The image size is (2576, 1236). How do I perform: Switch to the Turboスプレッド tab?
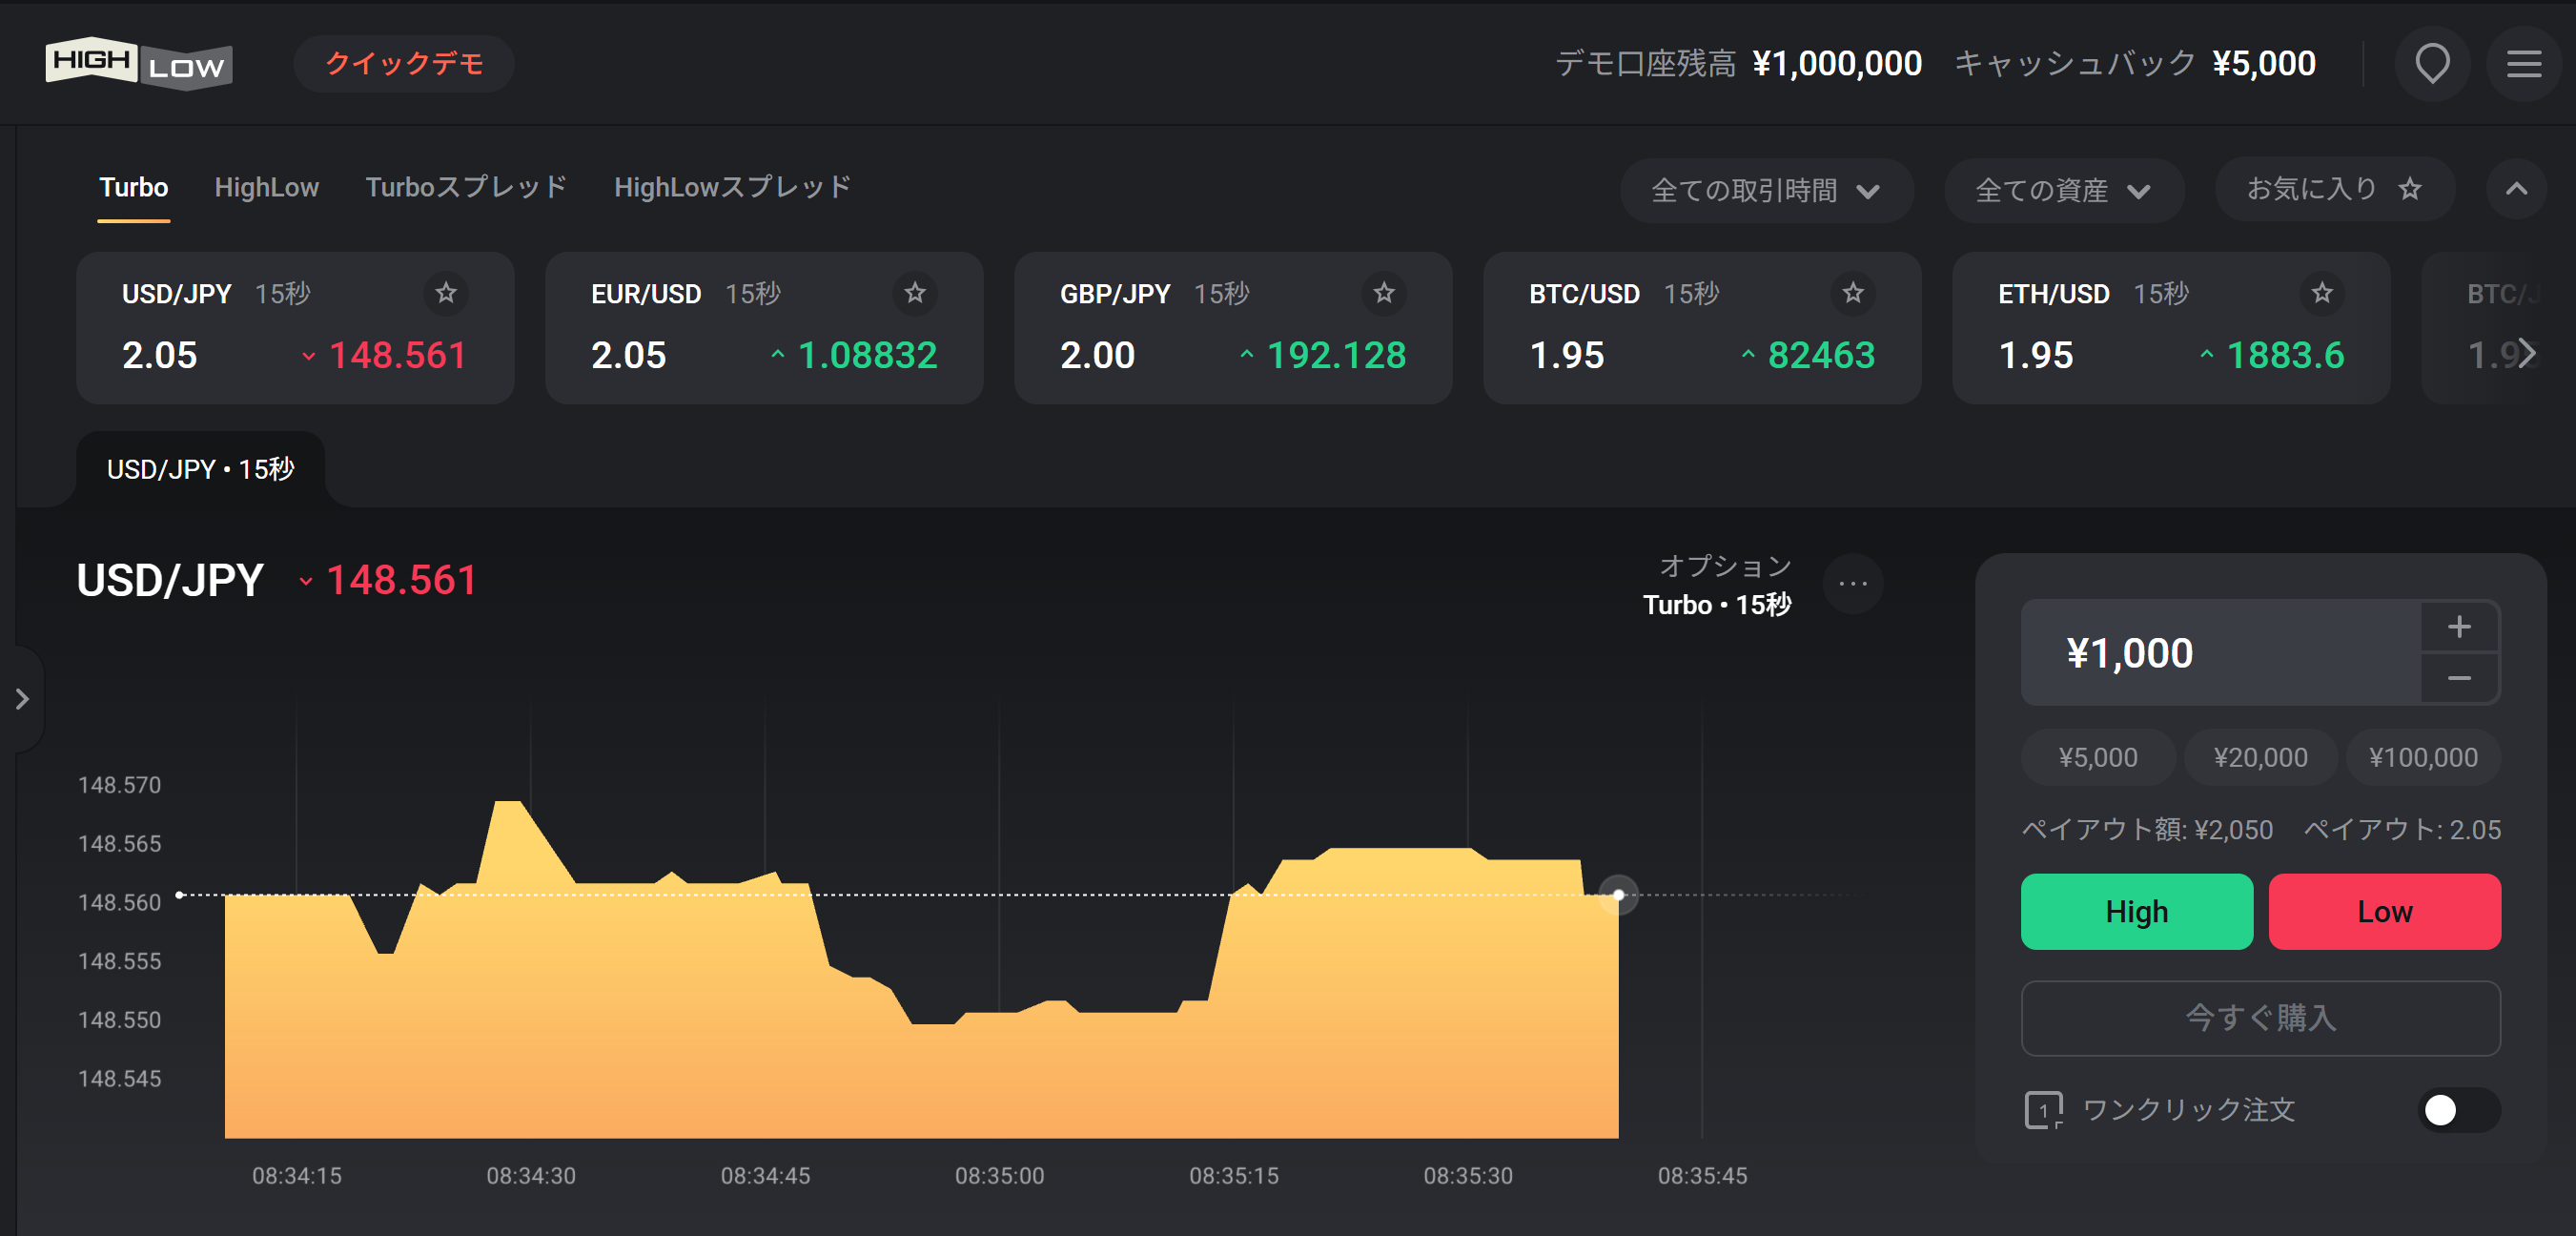[466, 188]
